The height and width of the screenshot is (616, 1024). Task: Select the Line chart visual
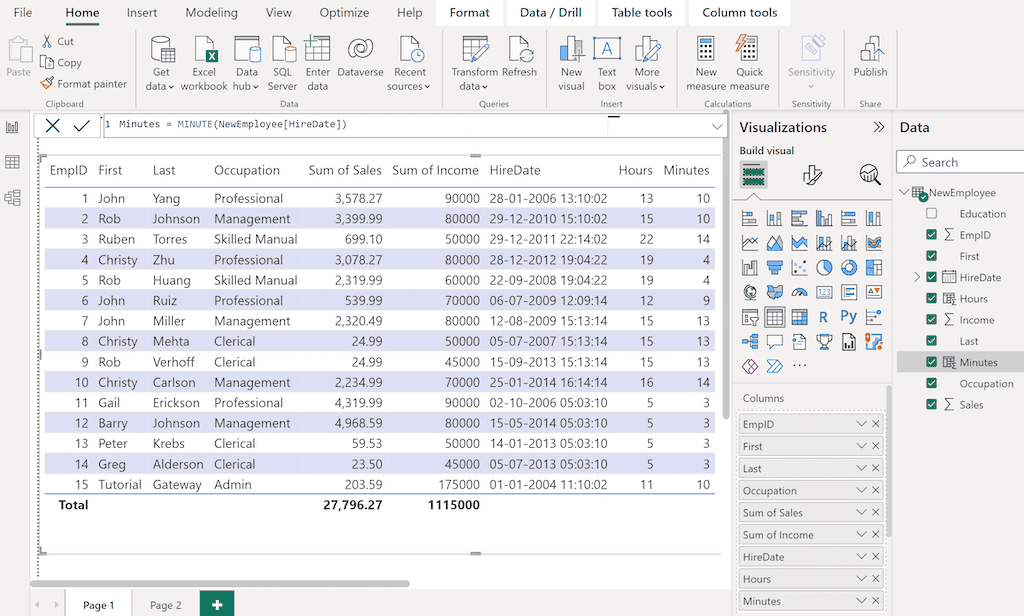[749, 242]
